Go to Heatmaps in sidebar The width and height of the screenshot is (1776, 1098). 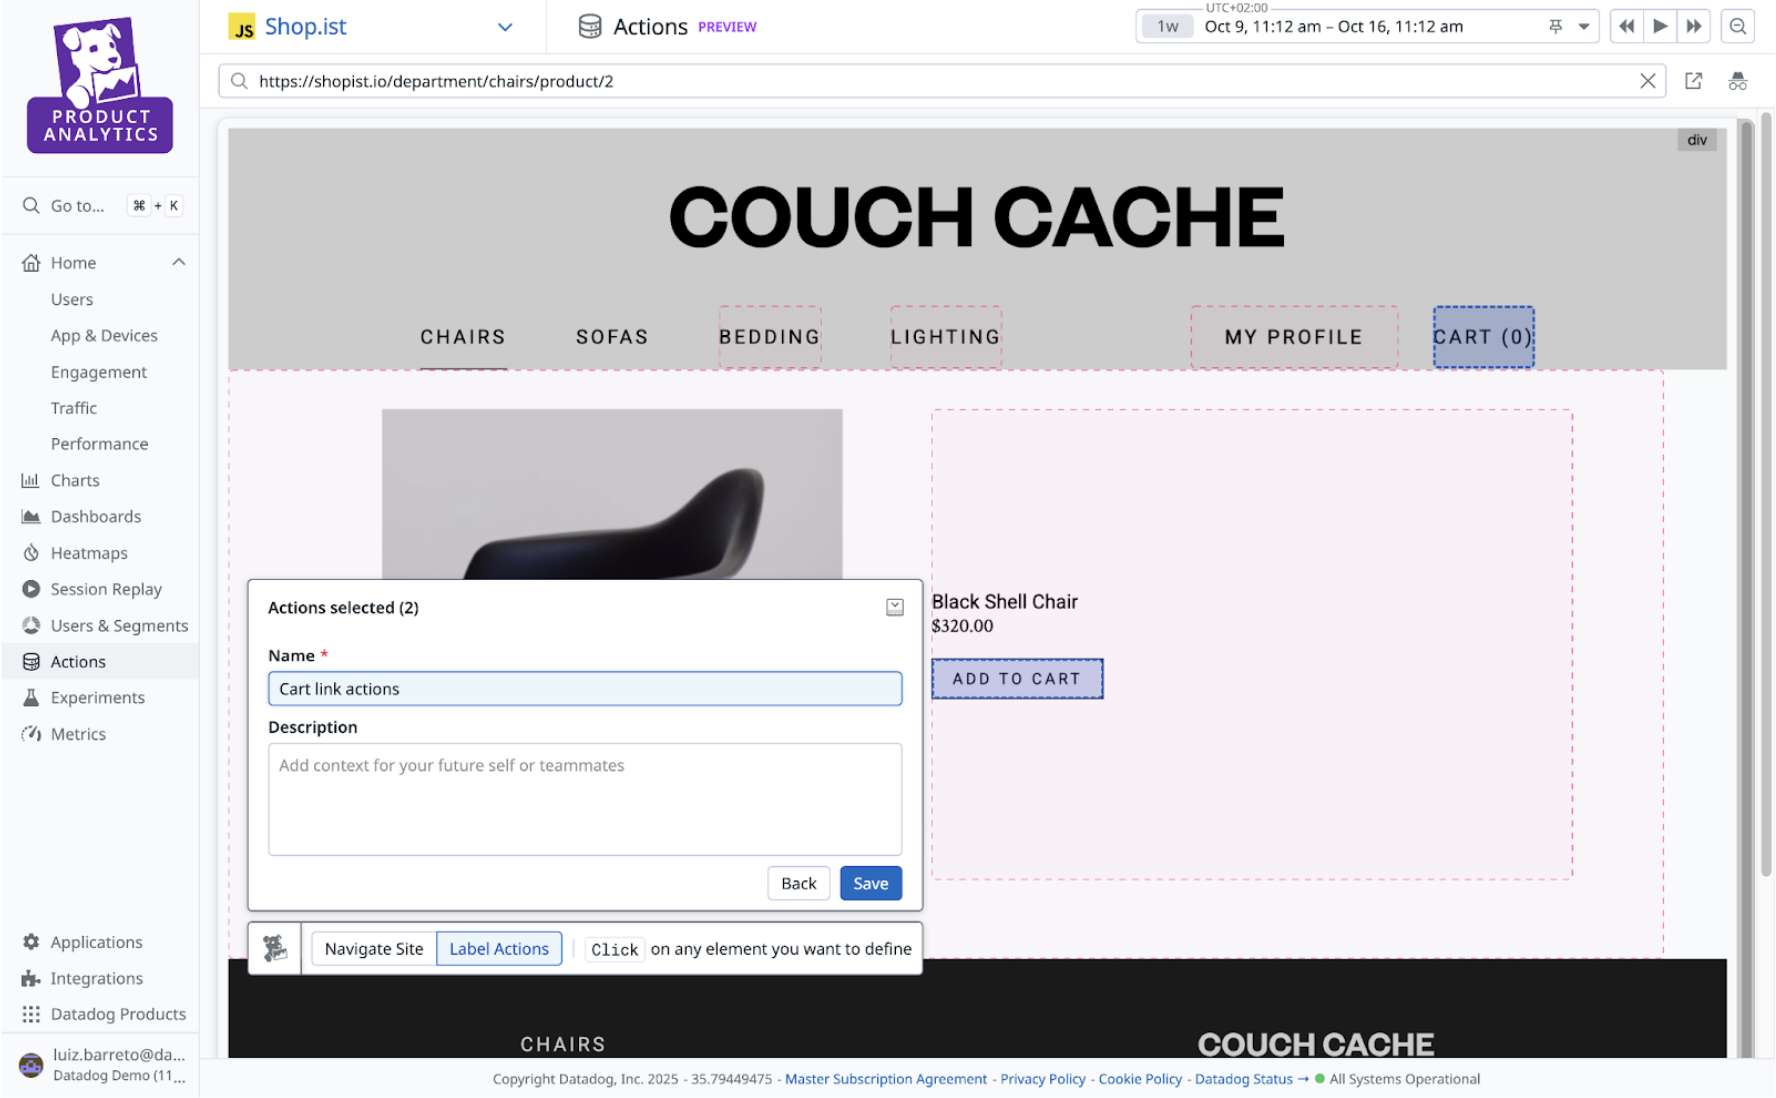89,553
